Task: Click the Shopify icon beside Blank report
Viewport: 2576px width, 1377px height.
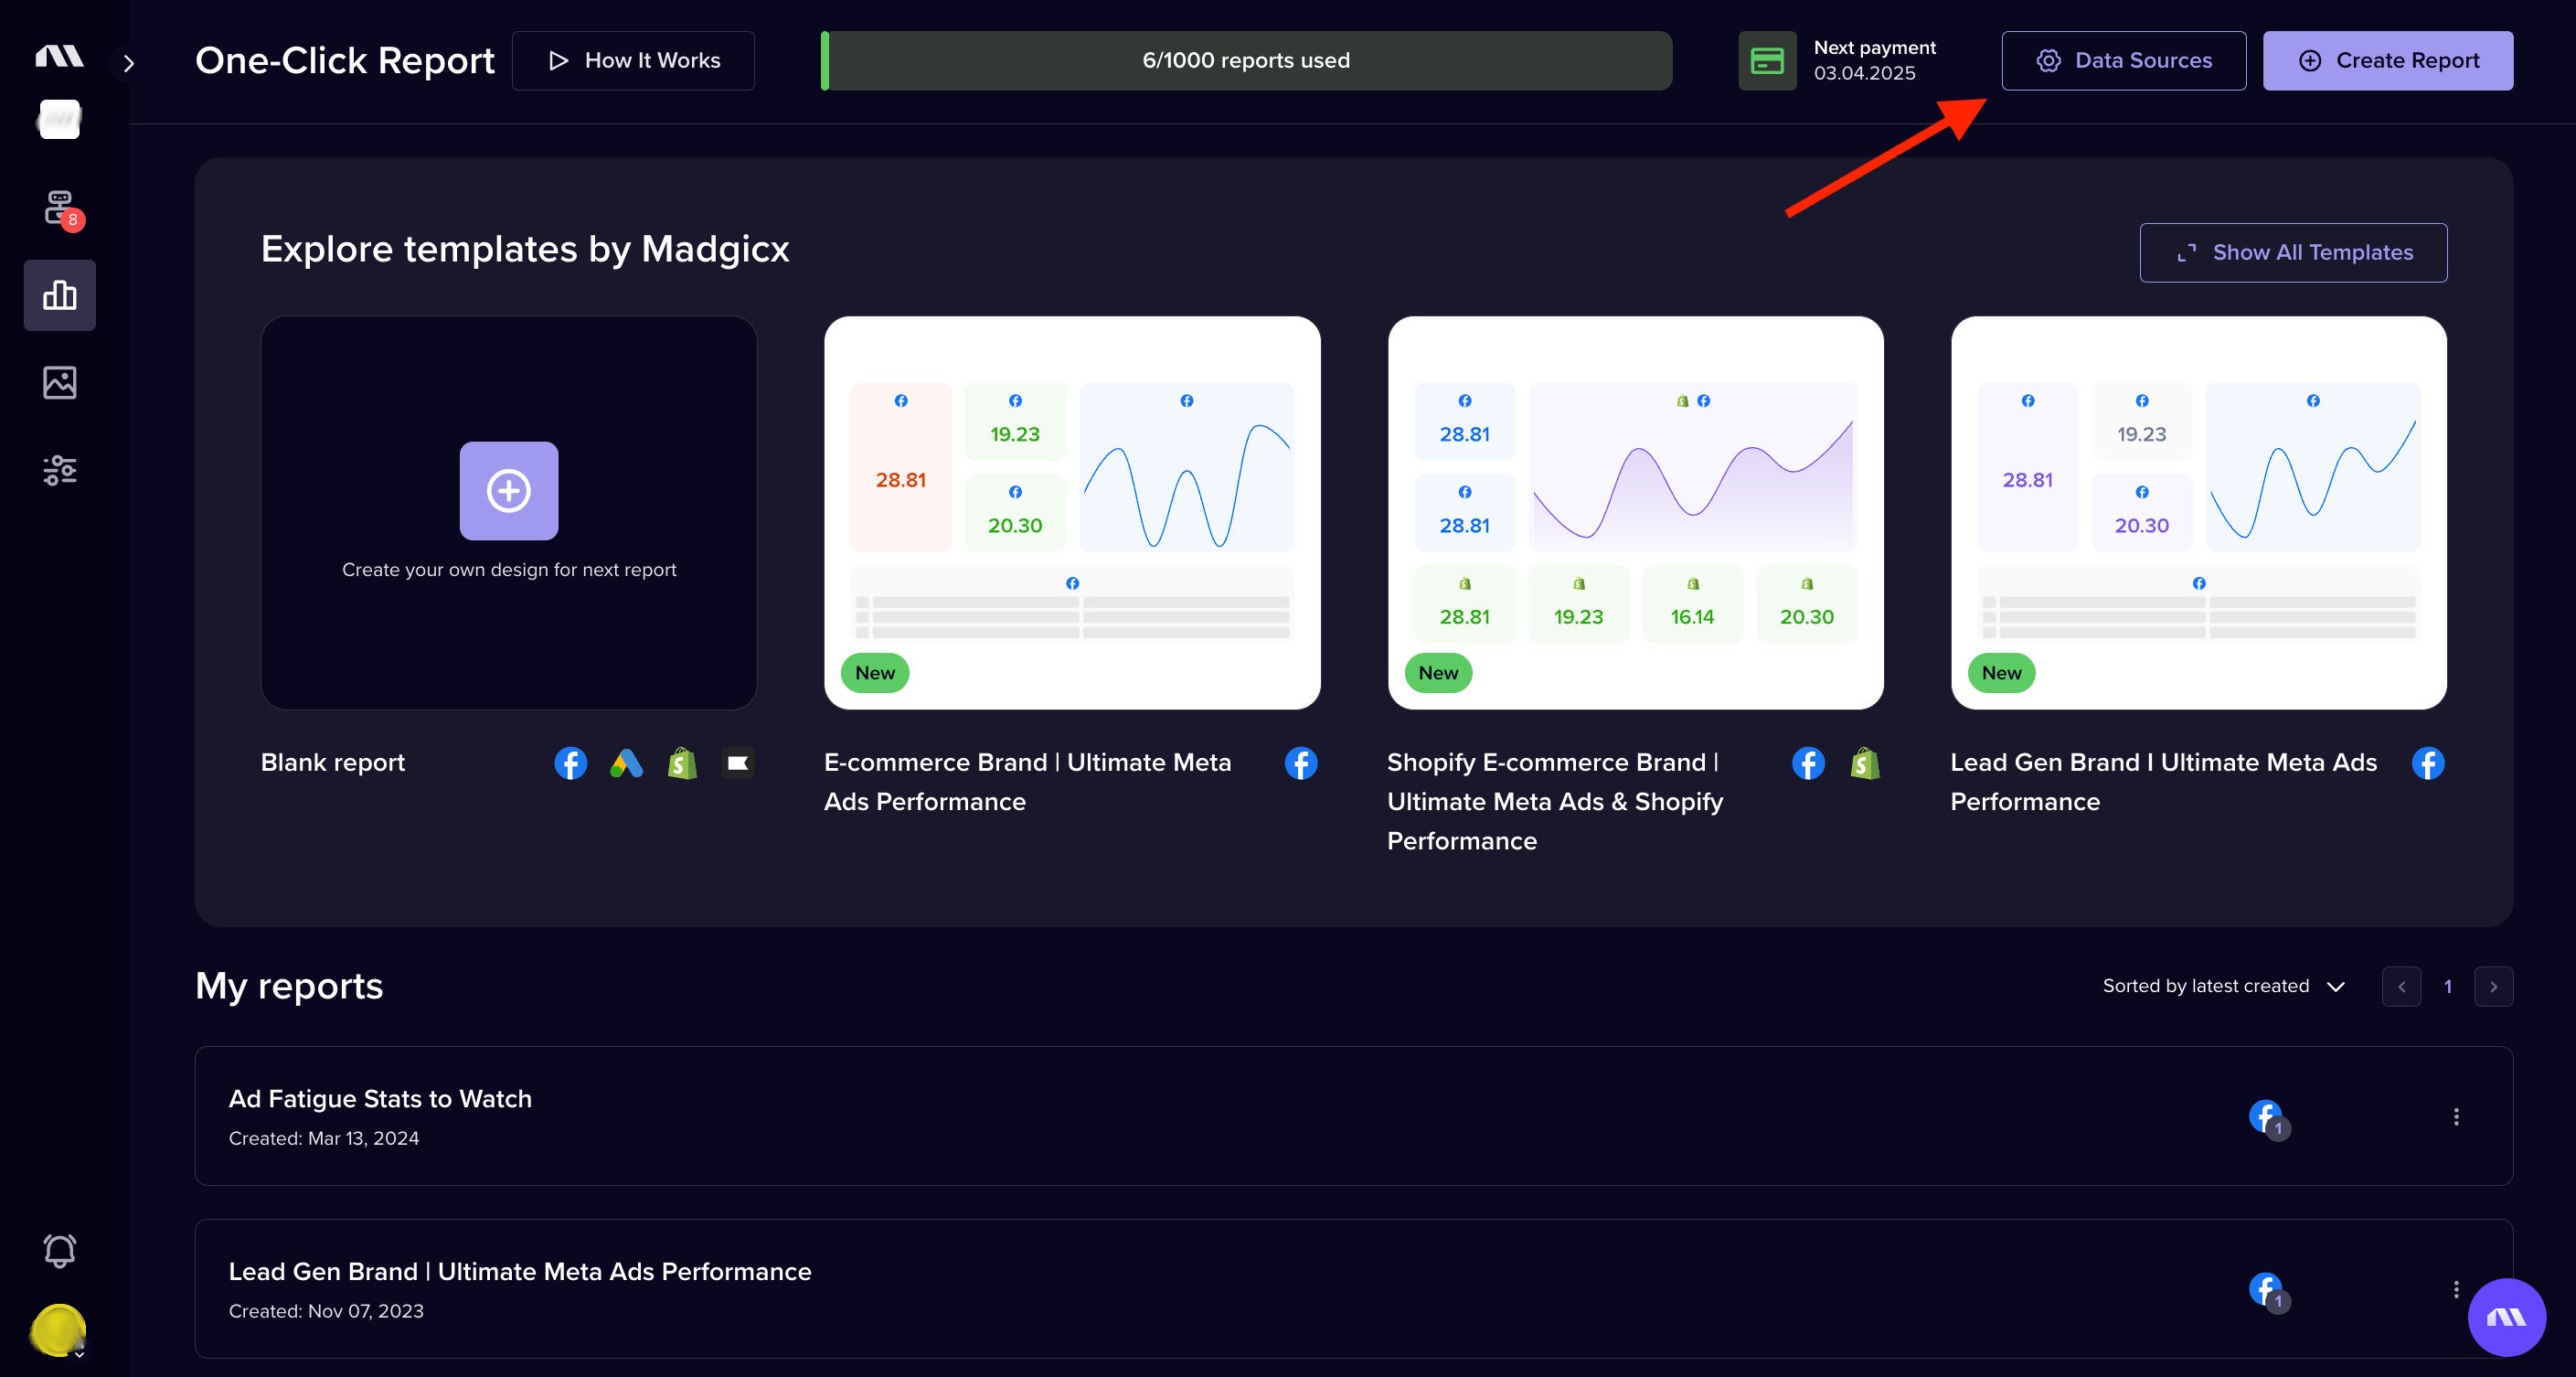Action: pos(682,764)
